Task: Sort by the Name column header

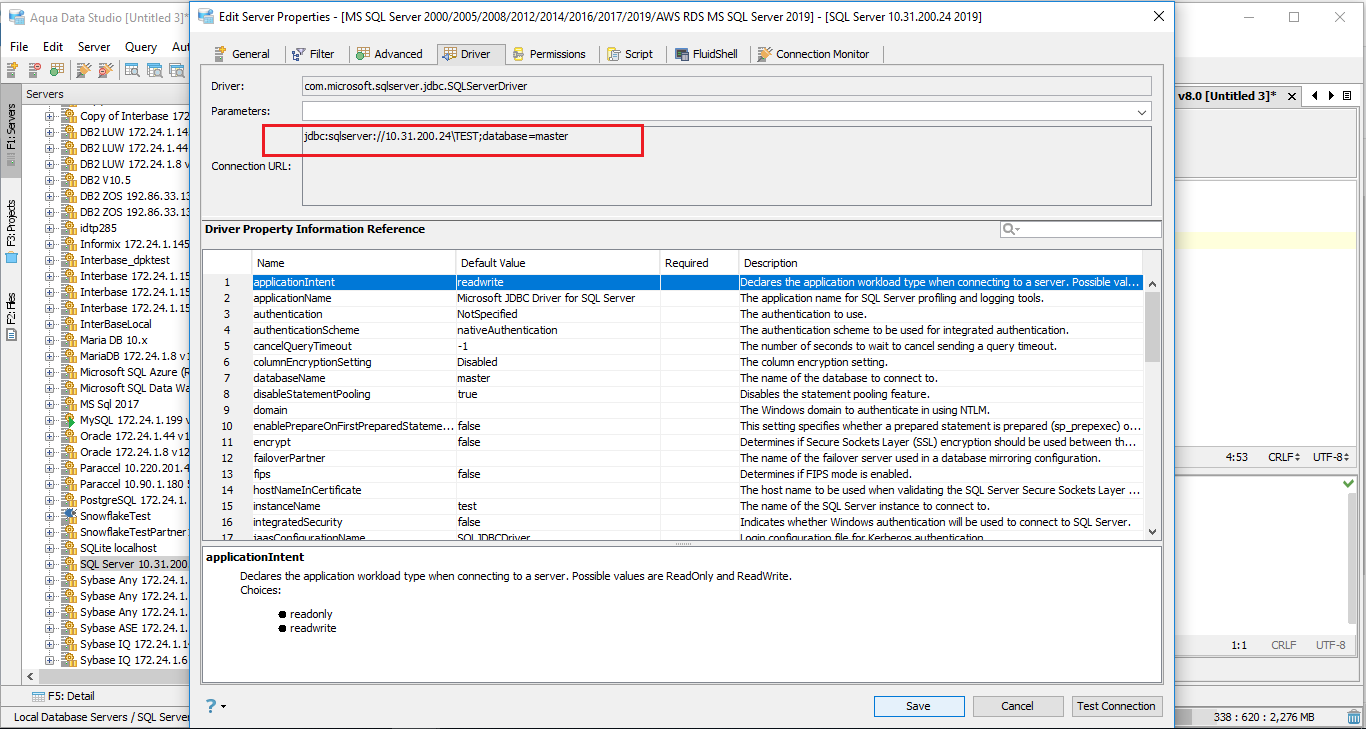Action: click(x=353, y=263)
